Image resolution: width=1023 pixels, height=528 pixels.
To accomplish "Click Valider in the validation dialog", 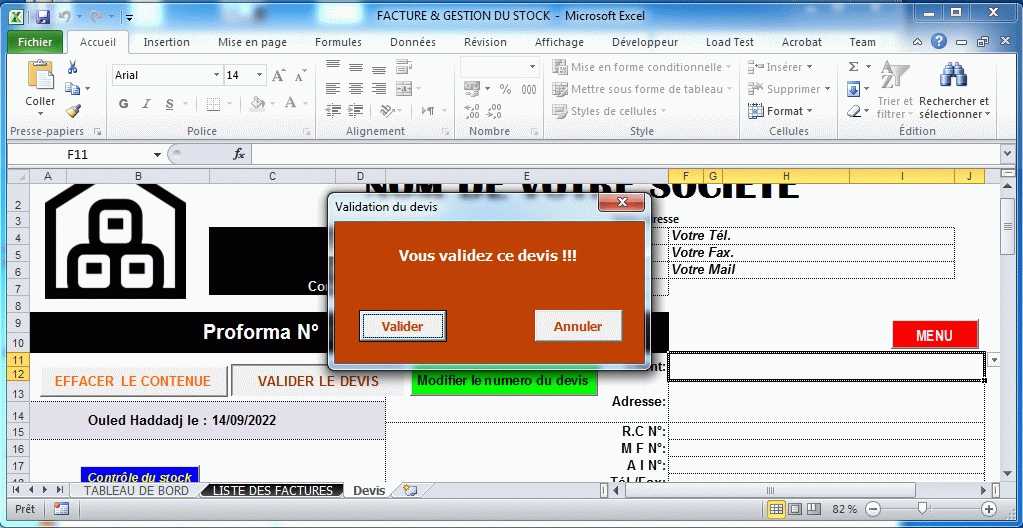I will [403, 326].
